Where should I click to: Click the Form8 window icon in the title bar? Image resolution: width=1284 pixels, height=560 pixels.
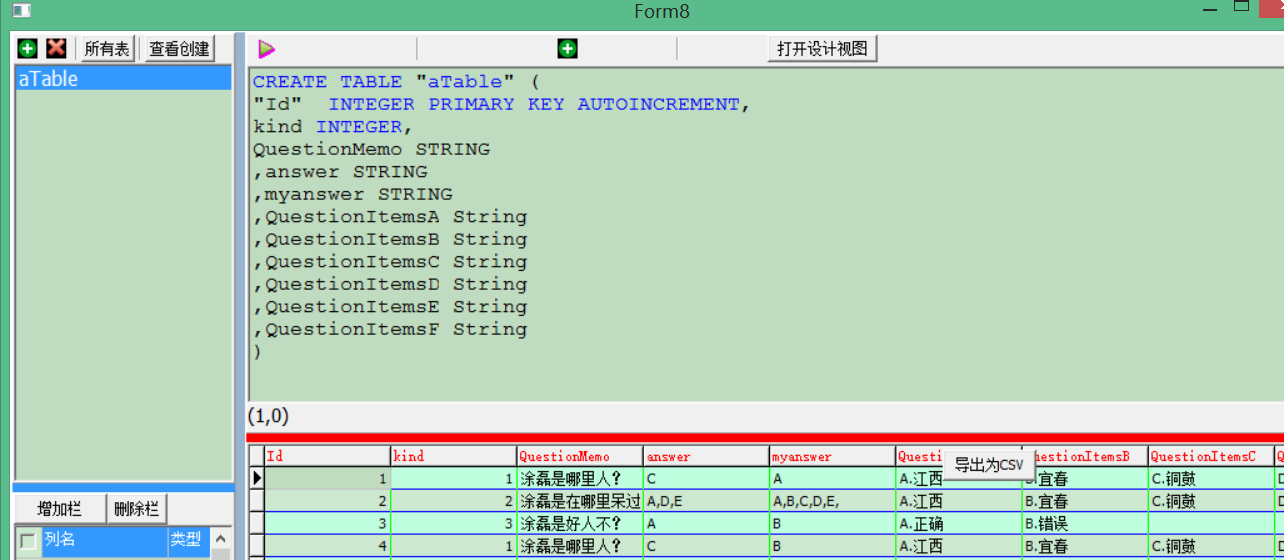(x=21, y=11)
